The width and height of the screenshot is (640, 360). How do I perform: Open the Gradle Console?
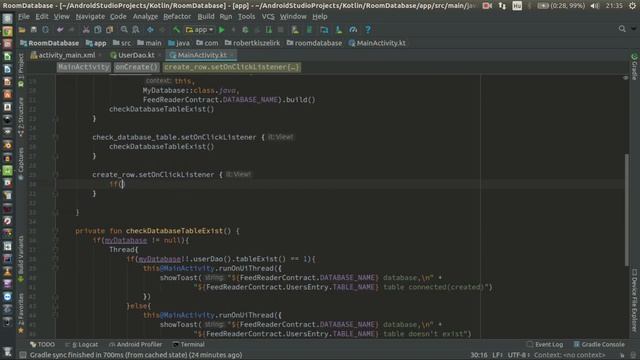[599, 344]
